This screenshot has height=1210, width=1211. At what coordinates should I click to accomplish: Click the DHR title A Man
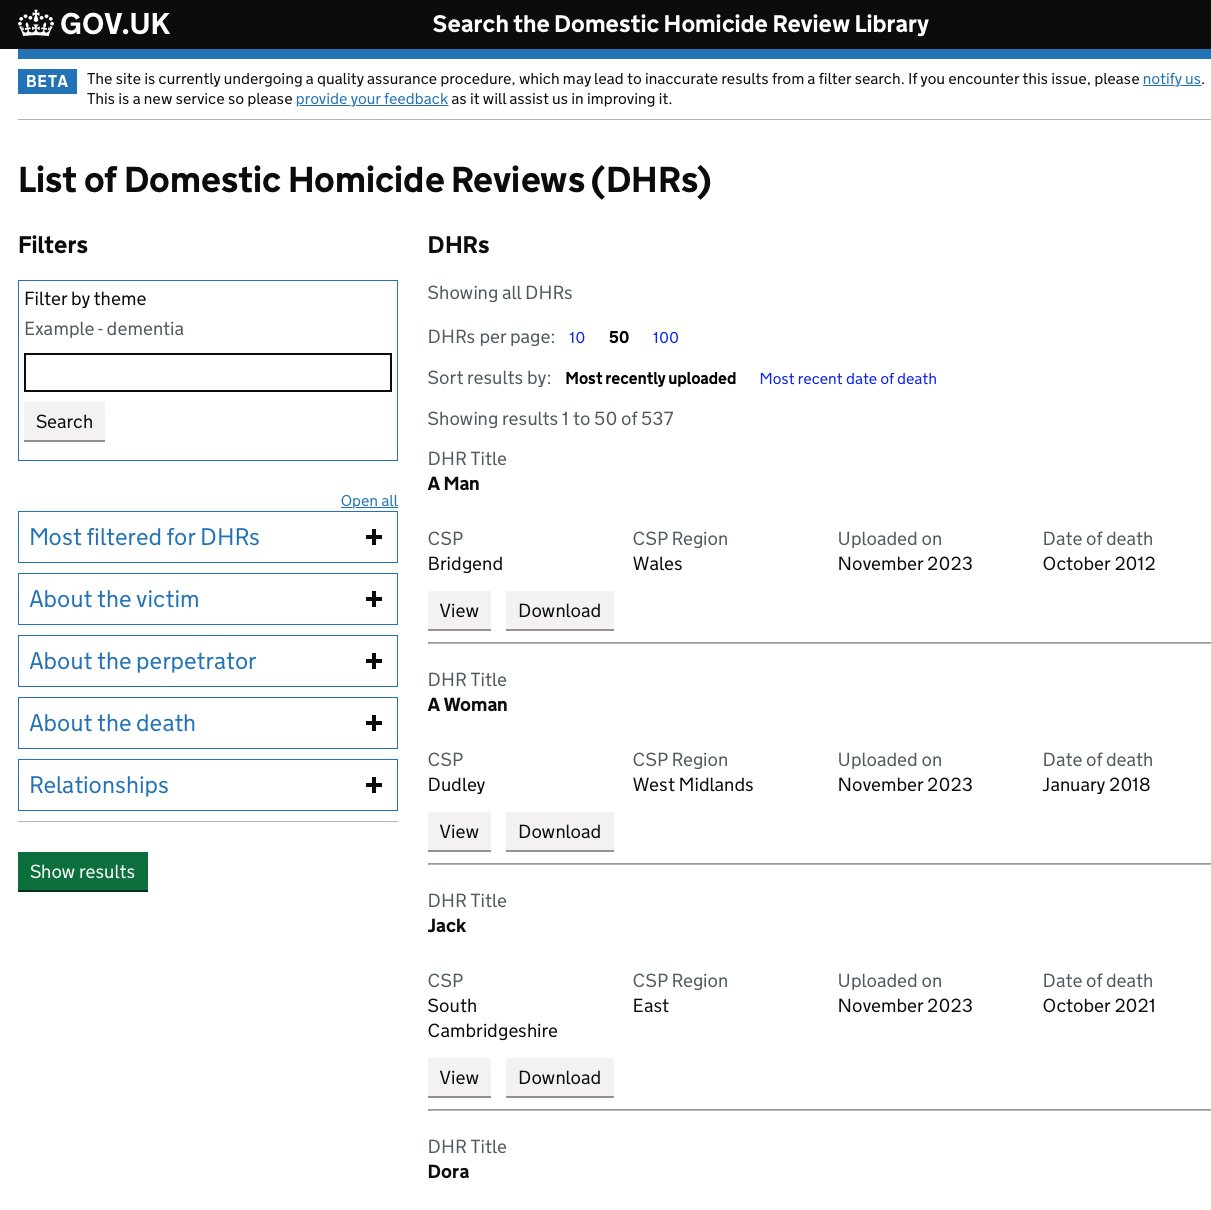click(x=454, y=484)
